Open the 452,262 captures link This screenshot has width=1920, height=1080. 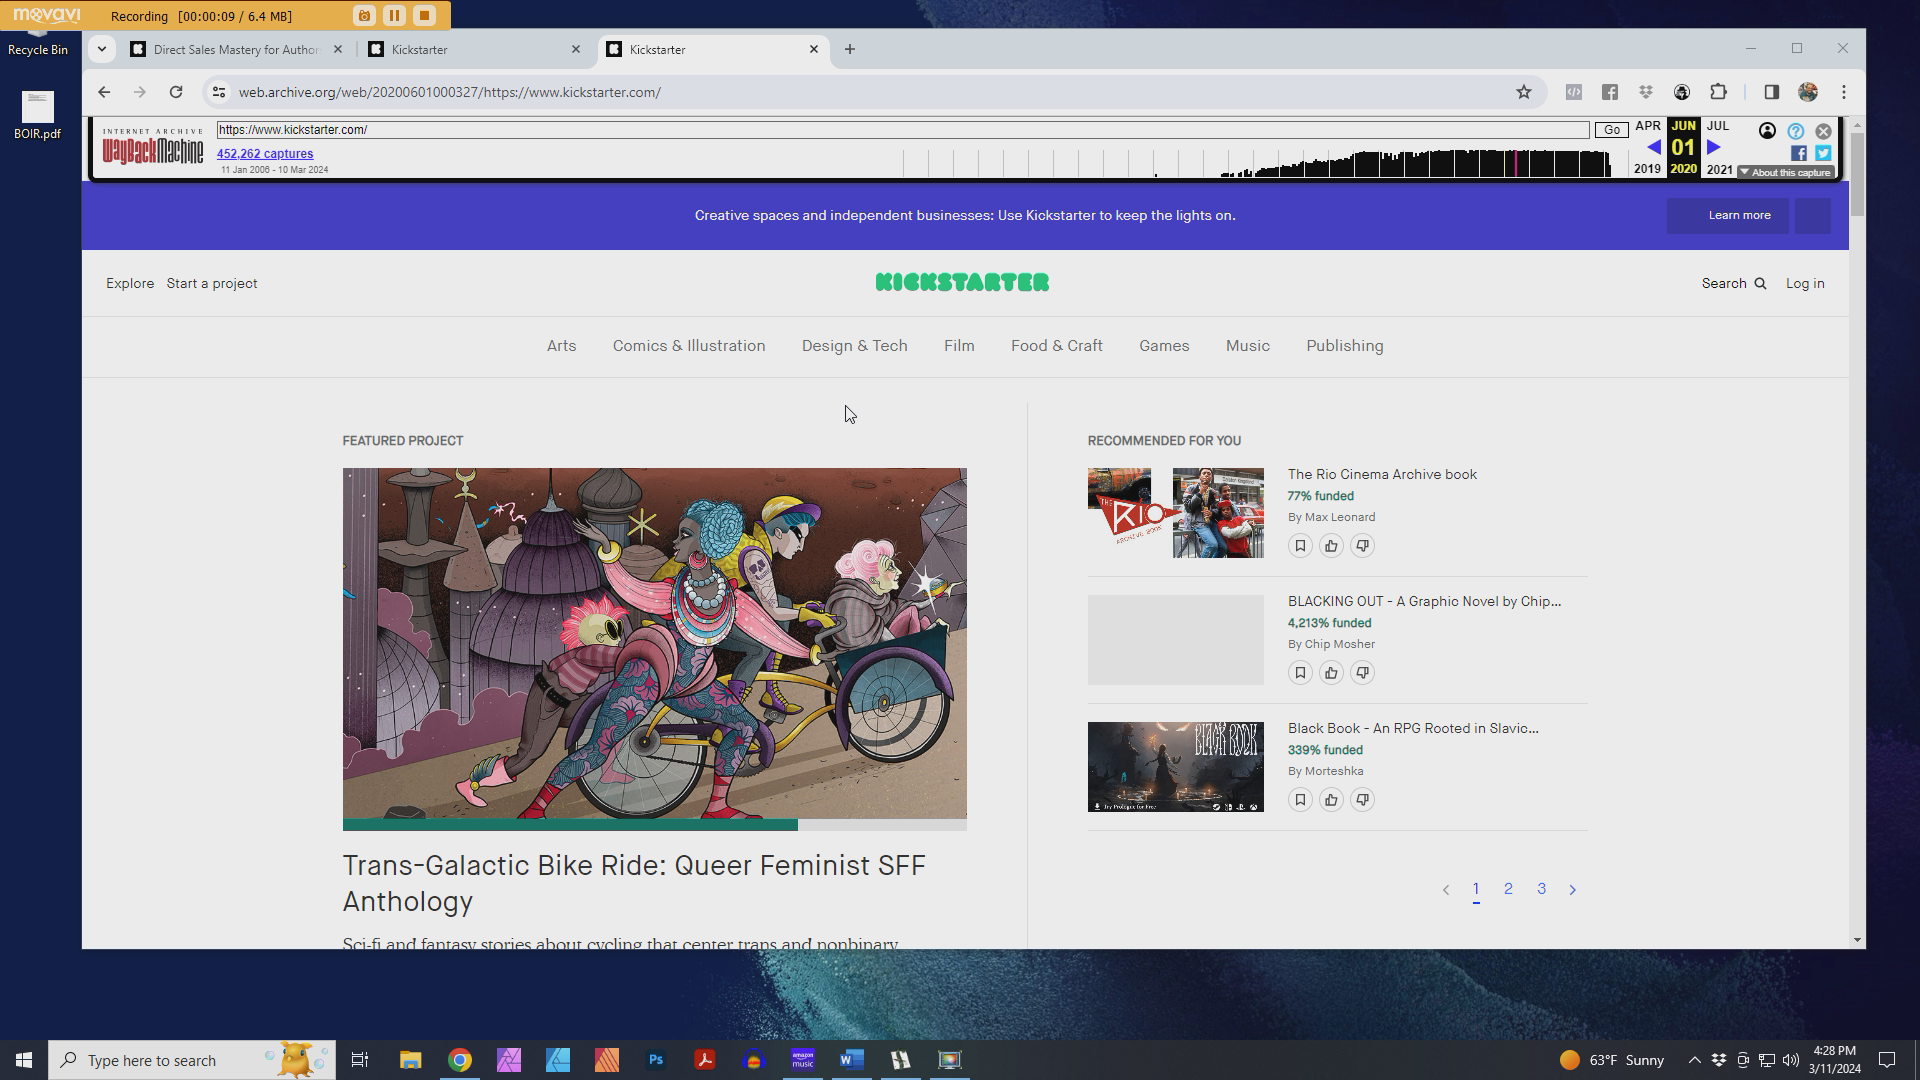point(265,154)
